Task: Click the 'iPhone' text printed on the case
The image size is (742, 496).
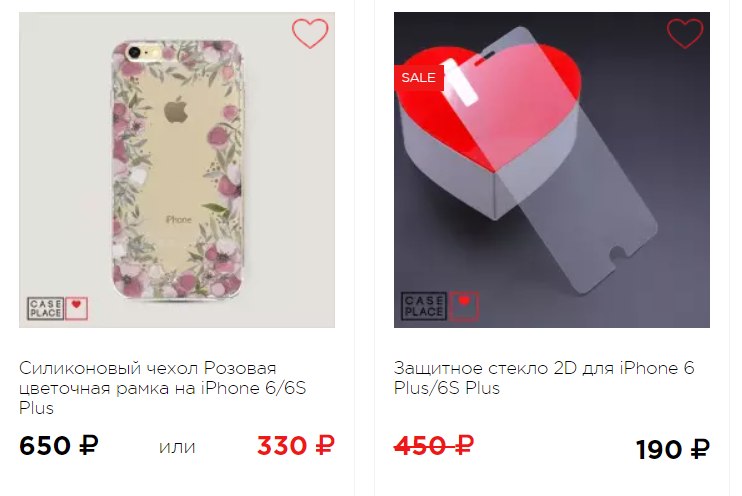Action: (179, 220)
